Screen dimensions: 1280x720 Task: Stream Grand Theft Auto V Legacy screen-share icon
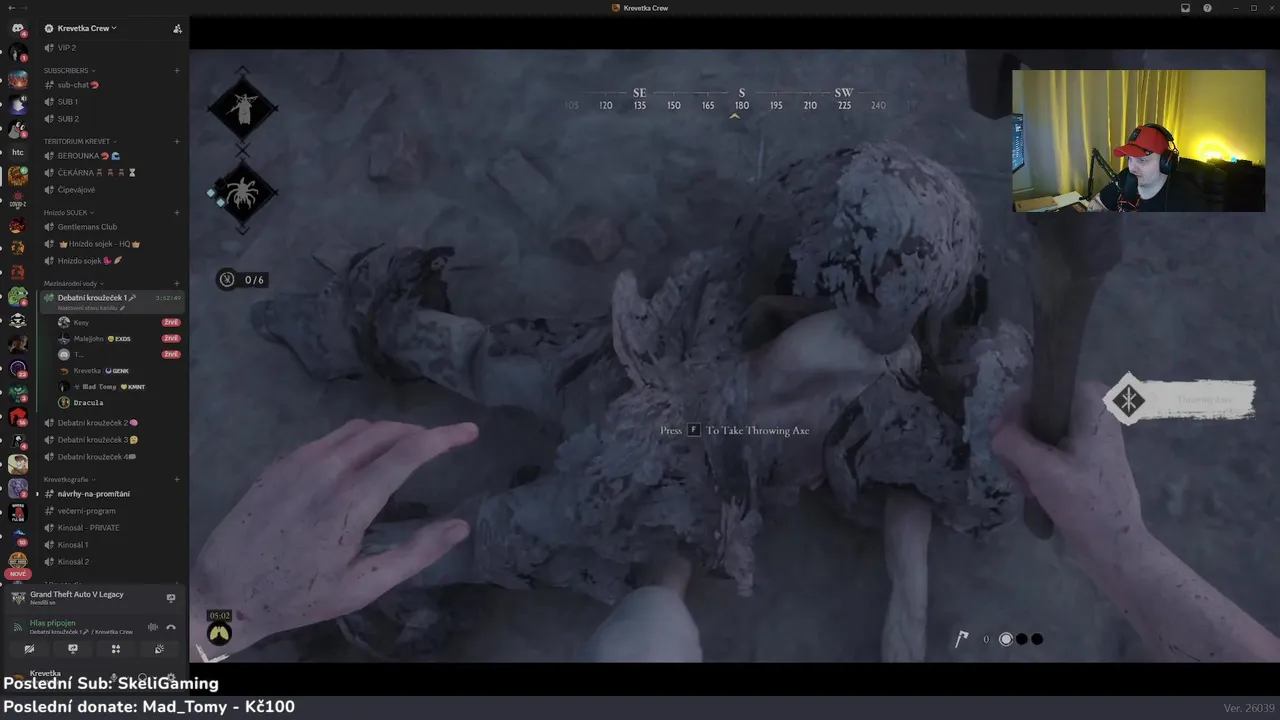(170, 598)
